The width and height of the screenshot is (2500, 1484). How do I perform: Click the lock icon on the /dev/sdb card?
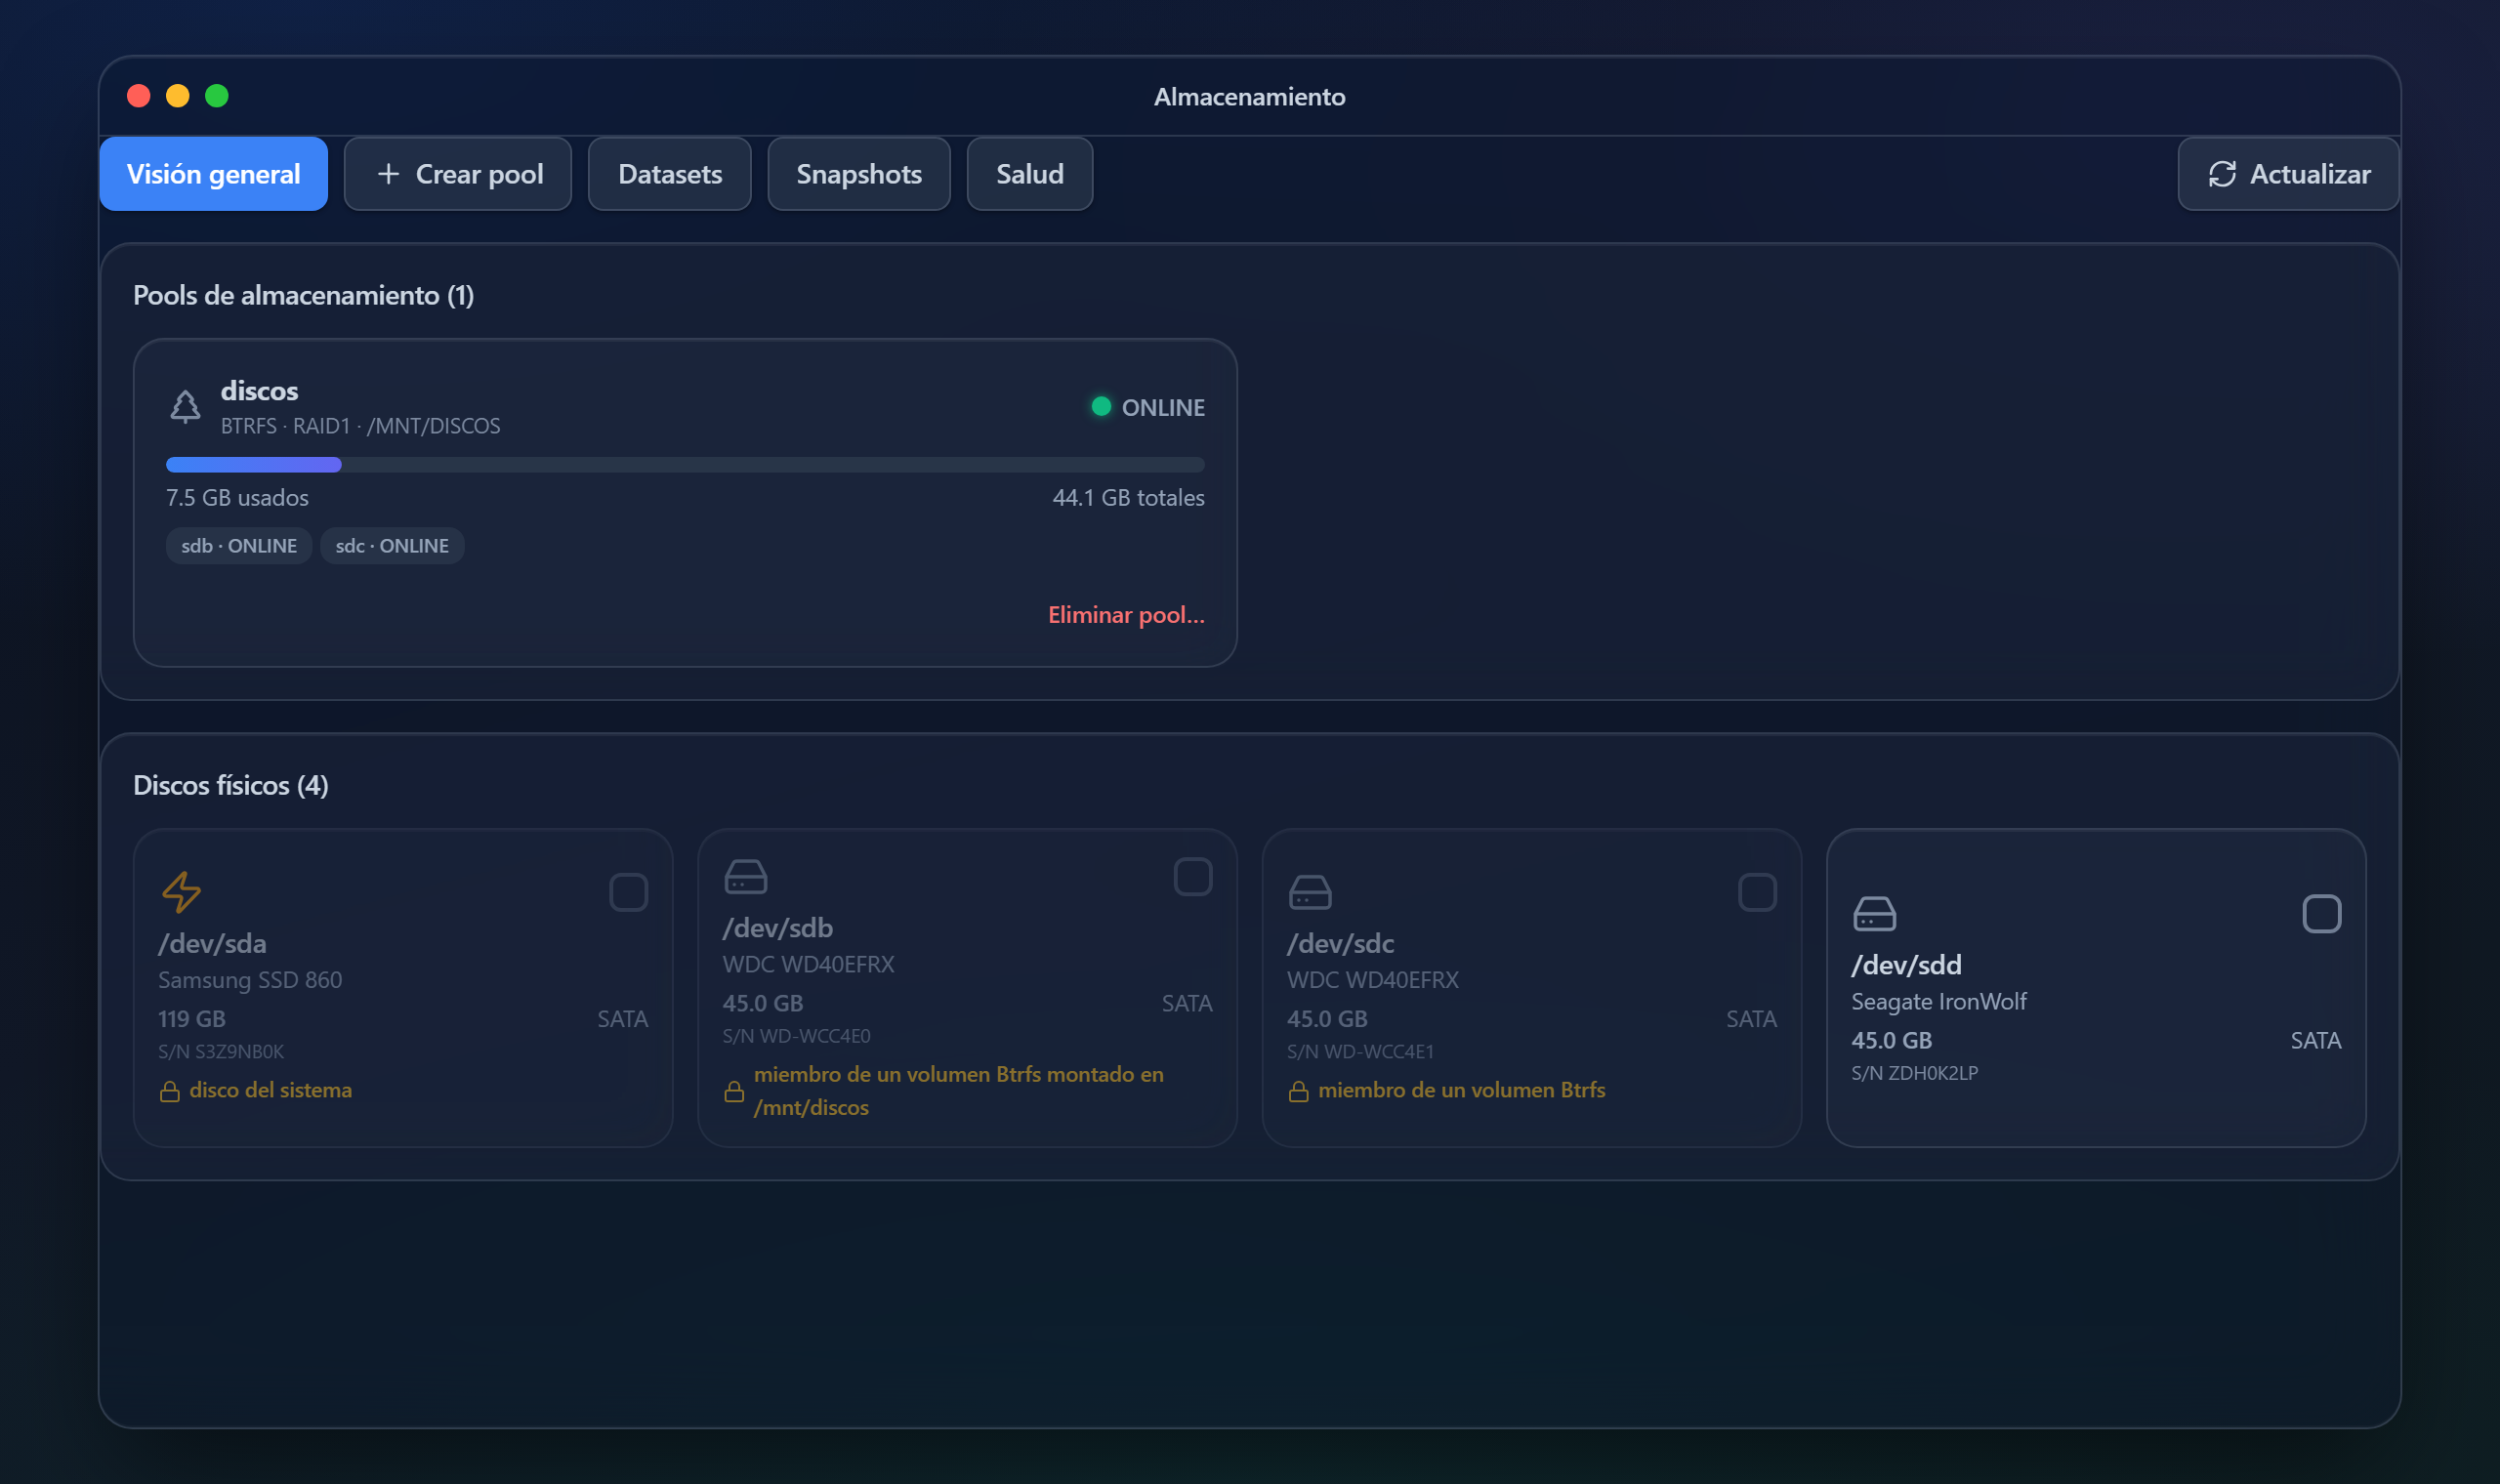734,1091
